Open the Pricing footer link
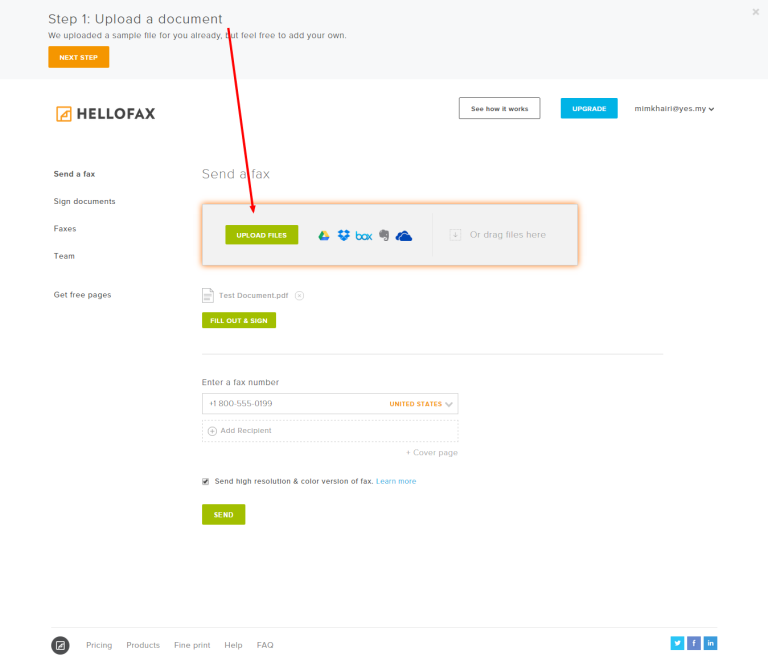Image resolution: width=768 pixels, height=670 pixels. tap(99, 645)
